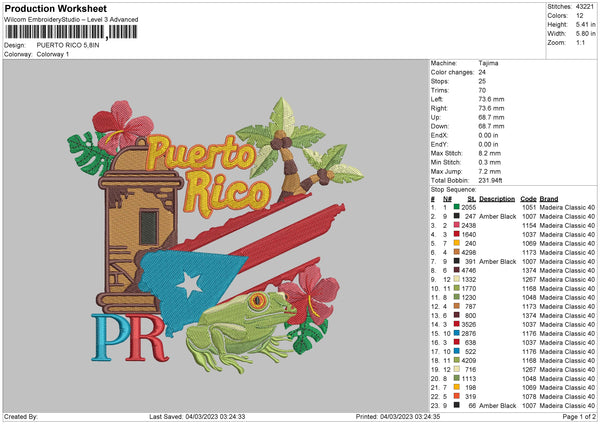Click the Stops value '25'
600x424 pixels.
(482, 81)
